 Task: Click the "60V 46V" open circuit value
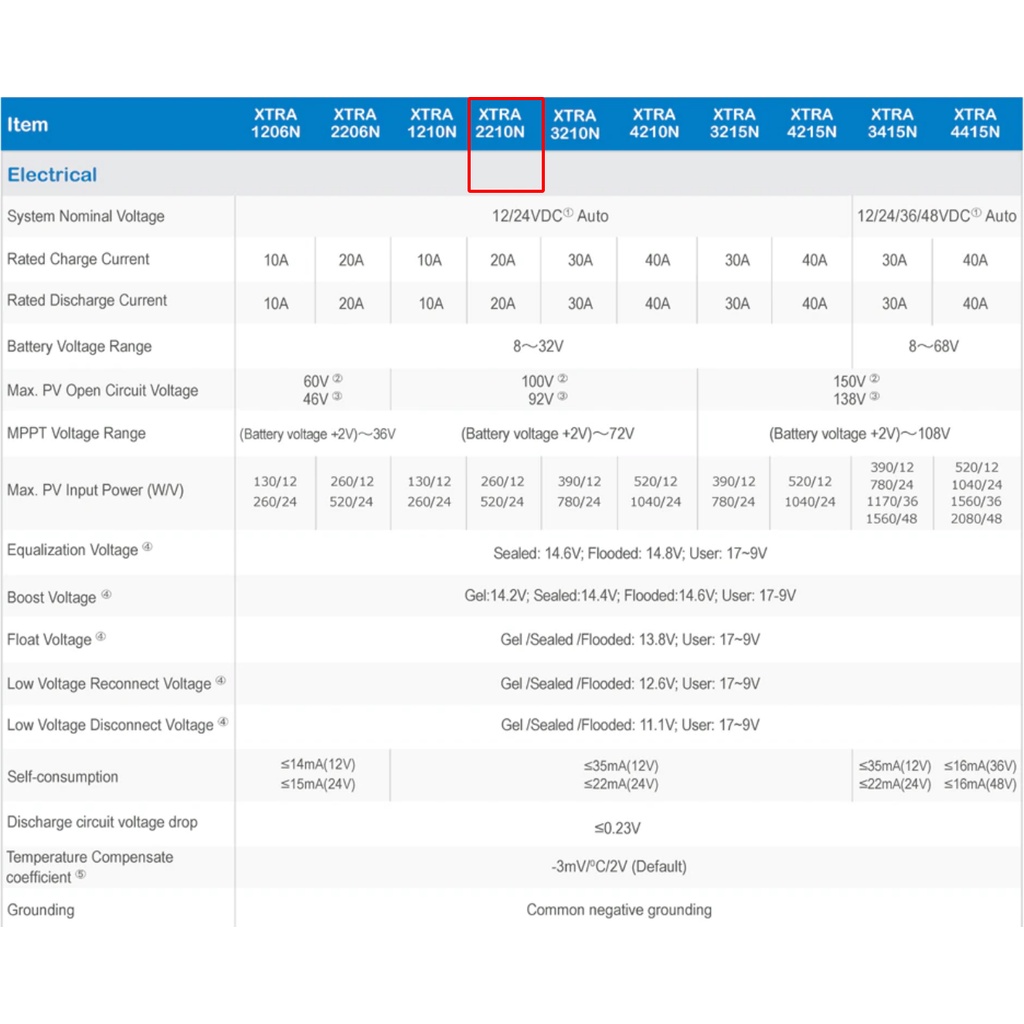point(322,390)
